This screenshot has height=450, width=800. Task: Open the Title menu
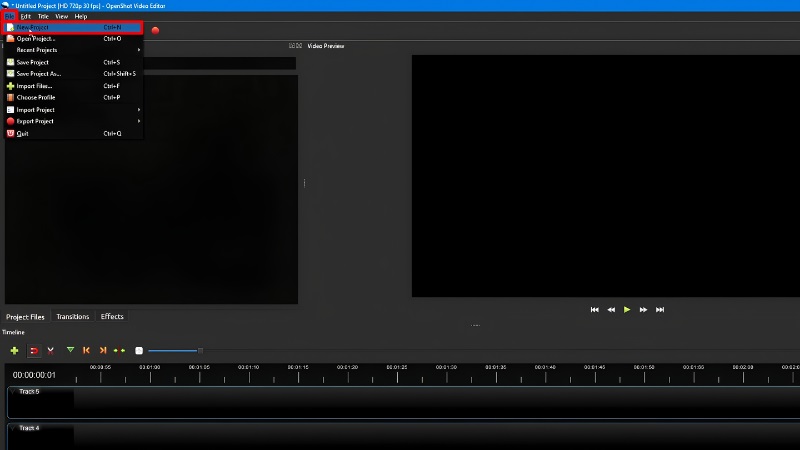click(43, 16)
